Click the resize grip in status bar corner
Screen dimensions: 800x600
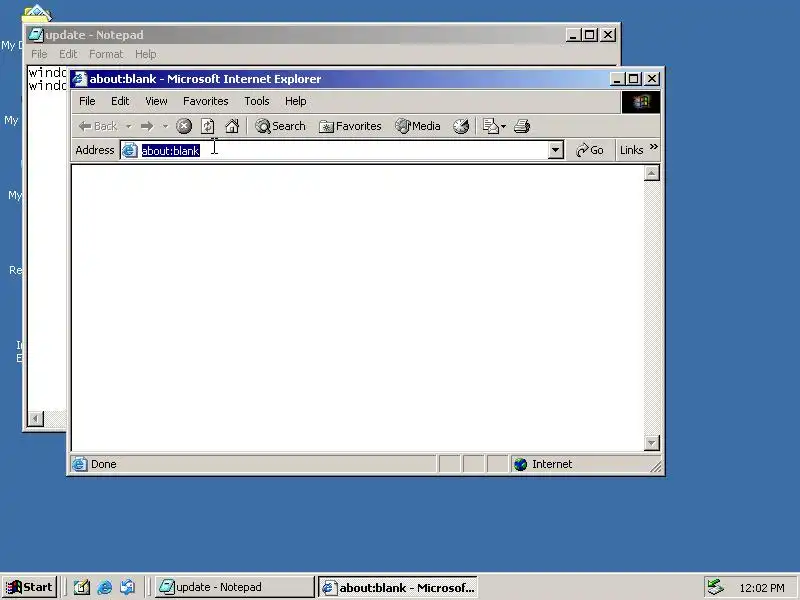pos(656,466)
